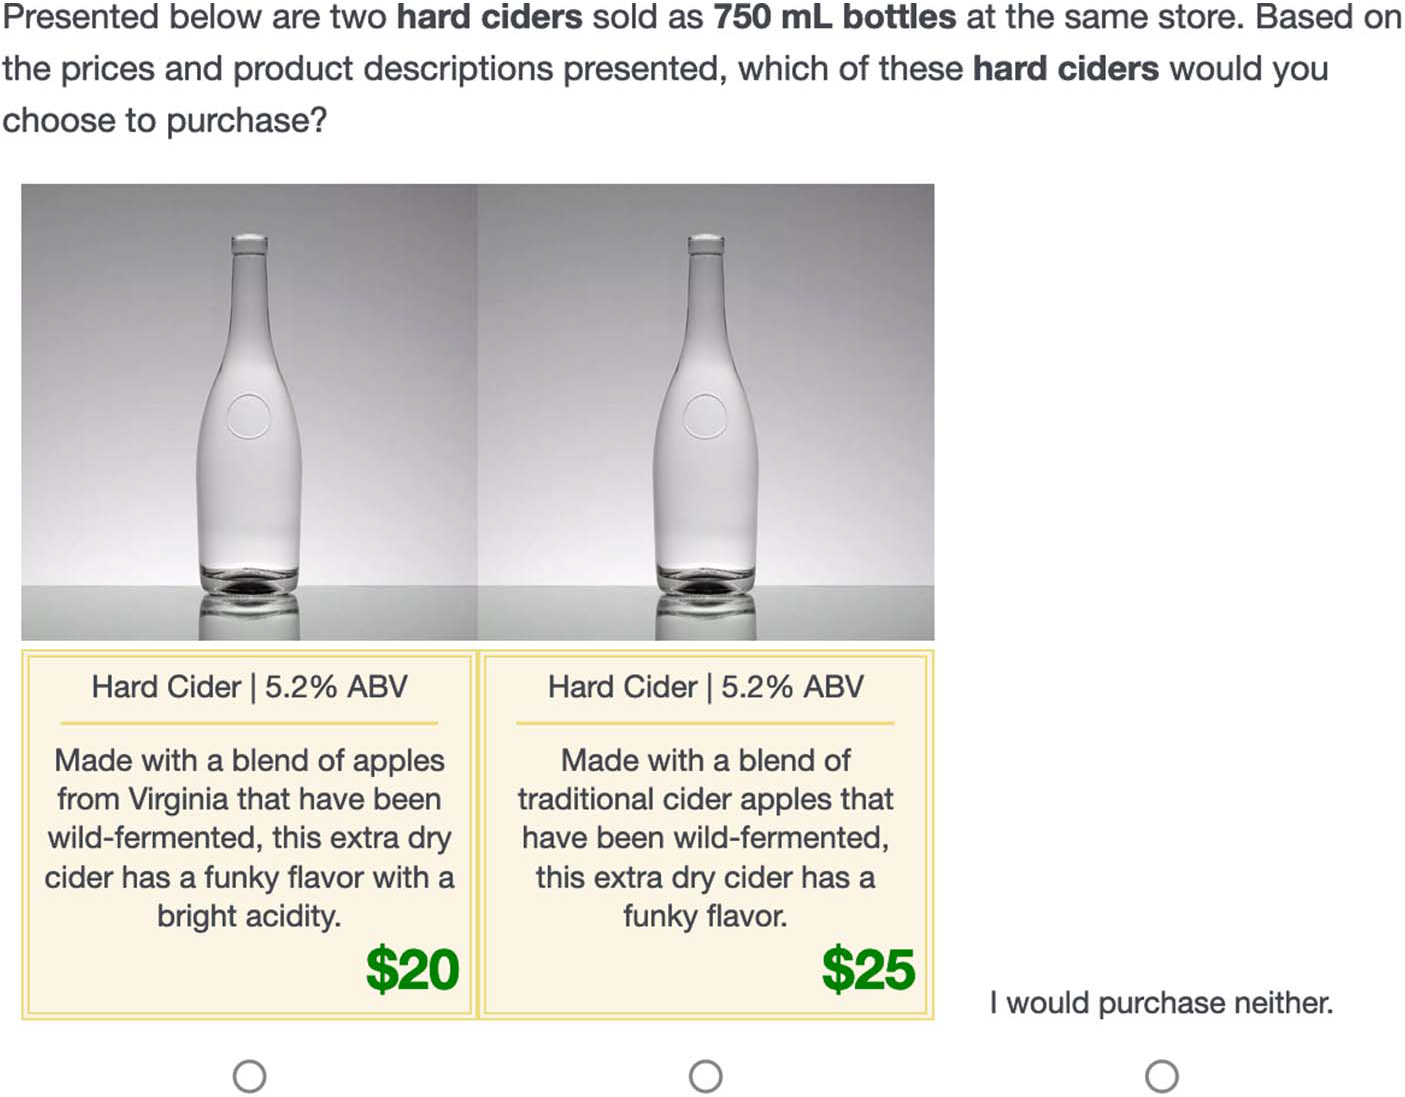Click the circle emblem on right bottle
The width and height of the screenshot is (1405, 1097).
point(705,416)
